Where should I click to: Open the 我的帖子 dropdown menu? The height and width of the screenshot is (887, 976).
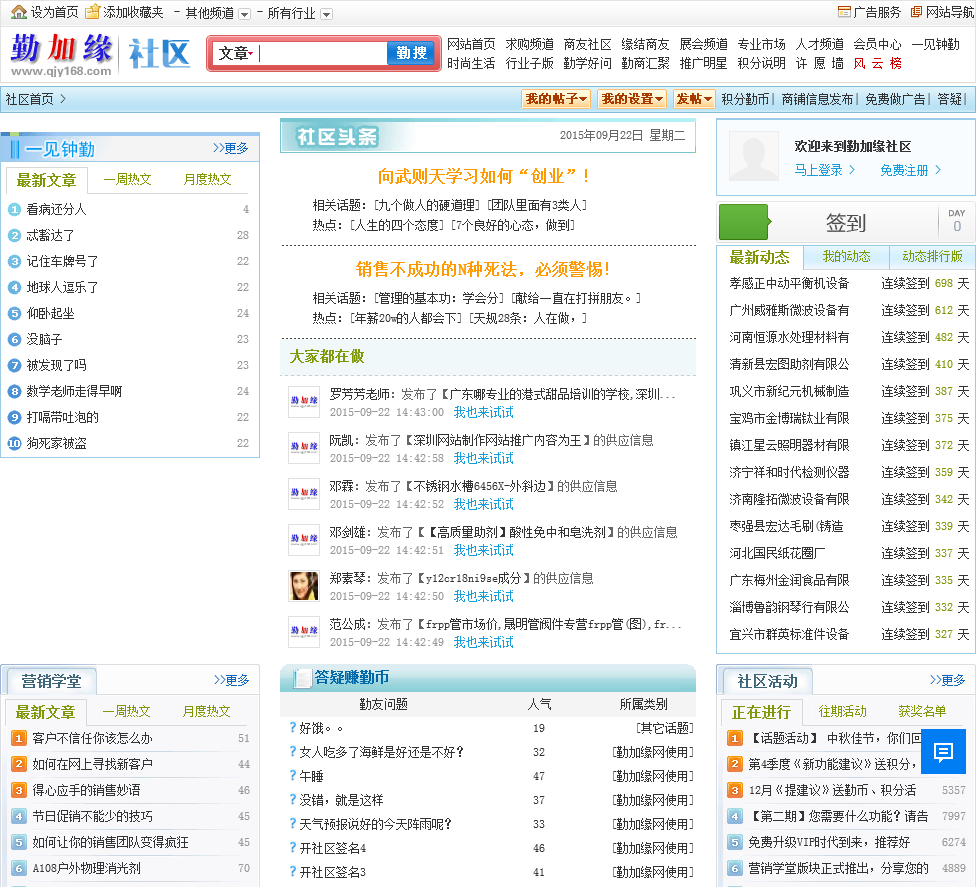coord(557,99)
